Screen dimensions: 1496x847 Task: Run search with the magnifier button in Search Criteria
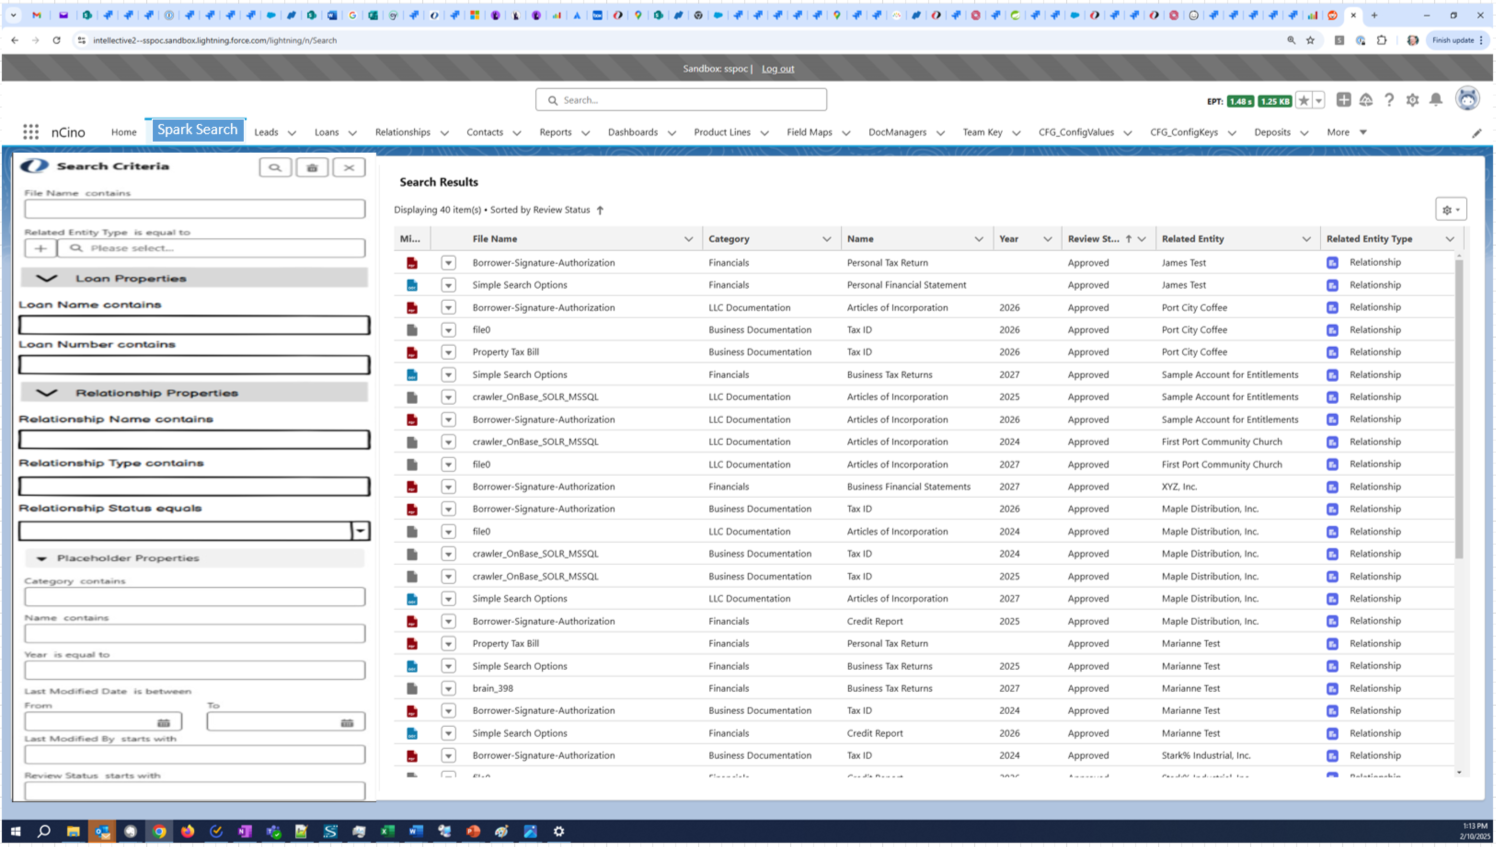275,168
